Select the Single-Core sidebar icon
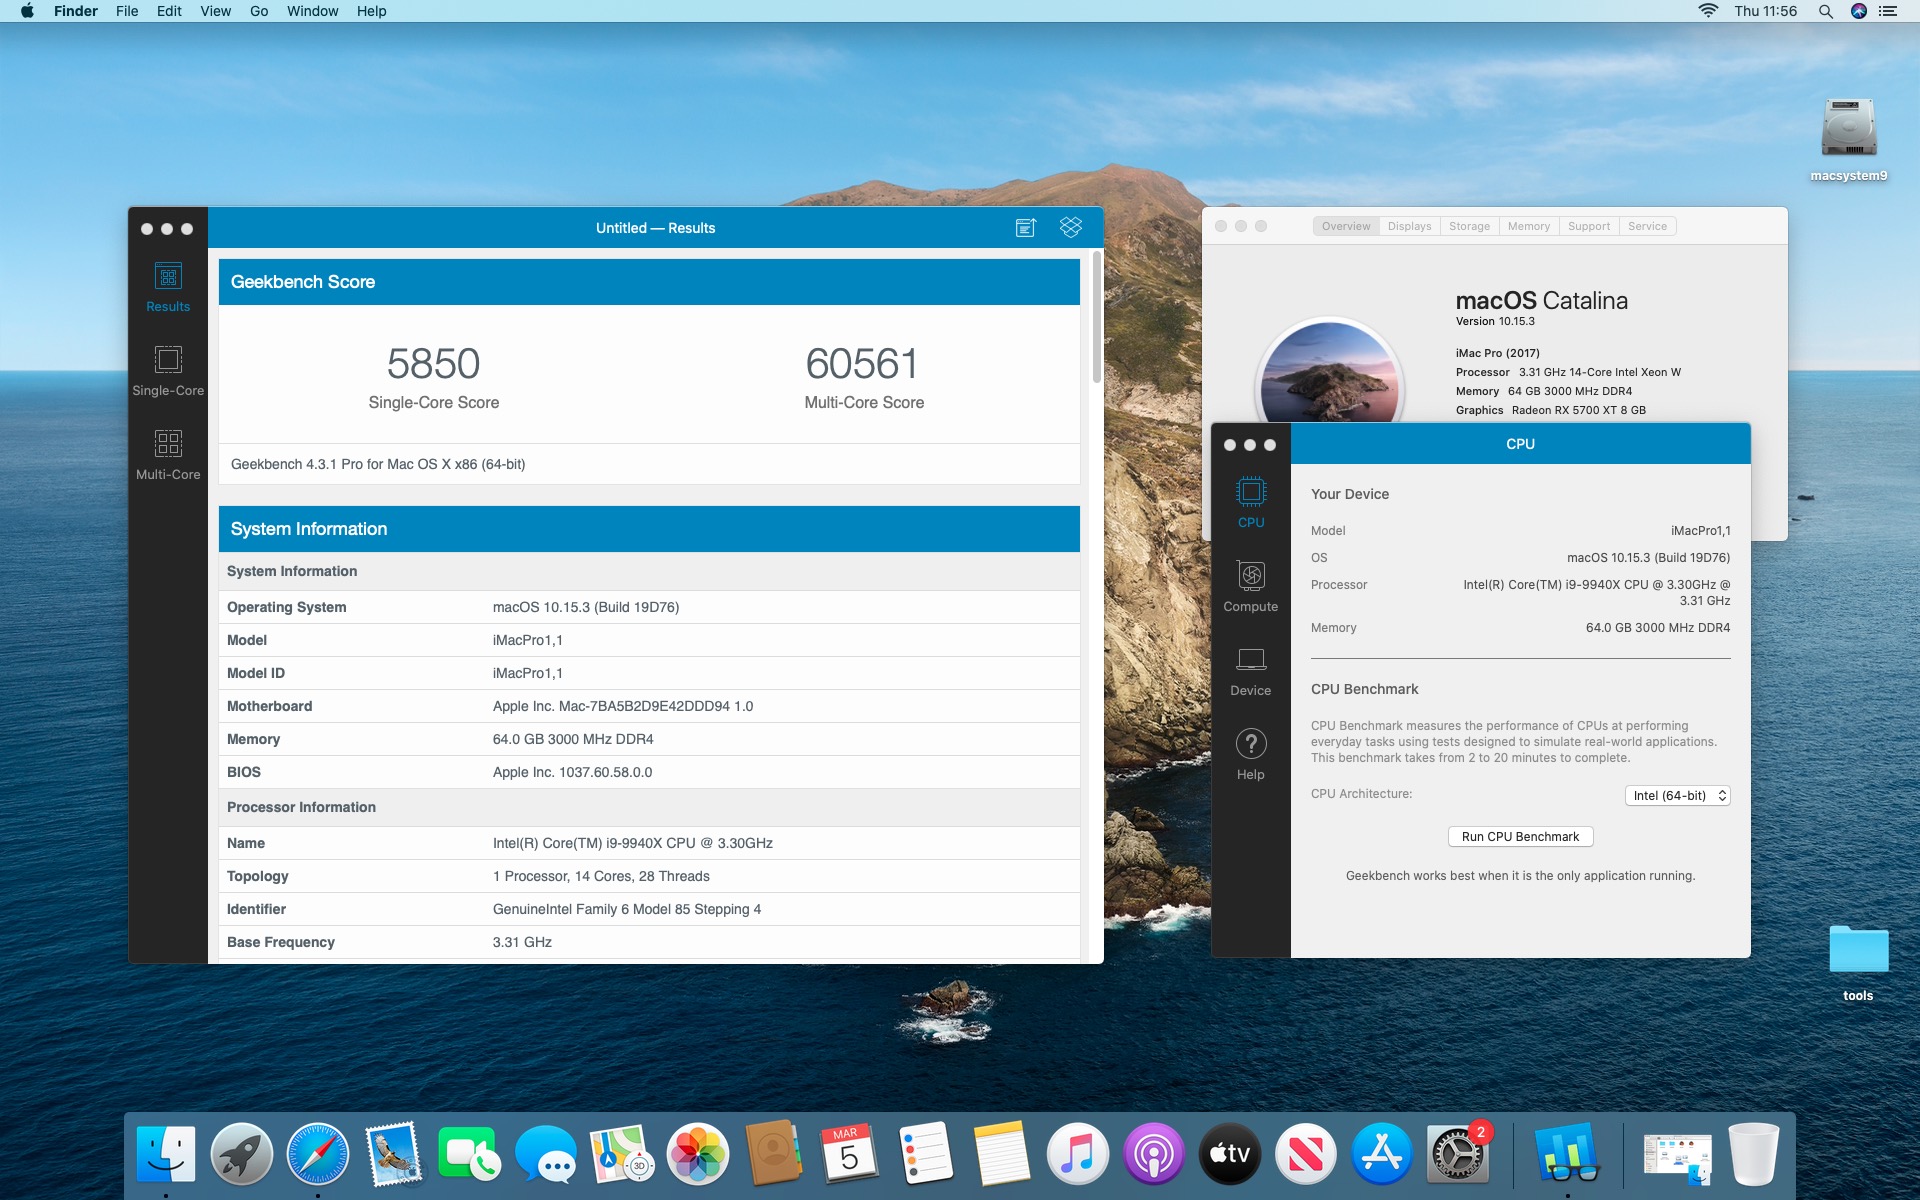This screenshot has height=1200, width=1920. click(168, 360)
